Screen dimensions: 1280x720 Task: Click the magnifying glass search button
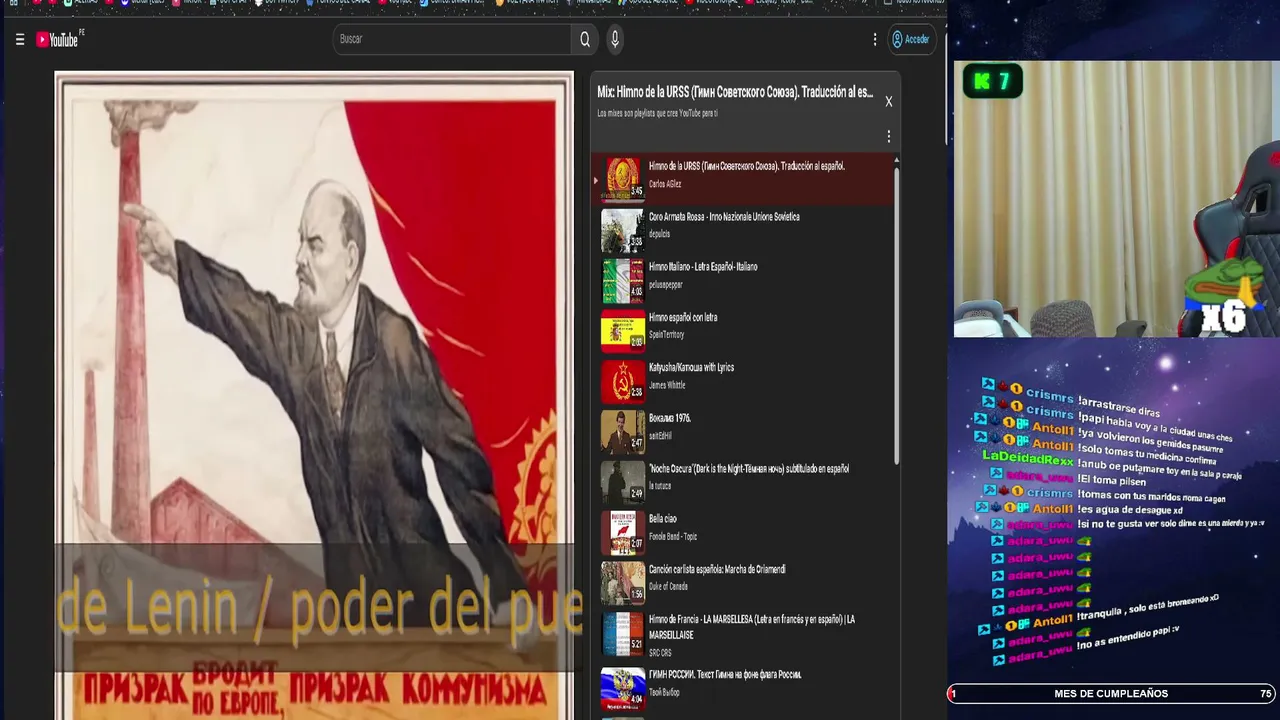pyautogui.click(x=585, y=39)
